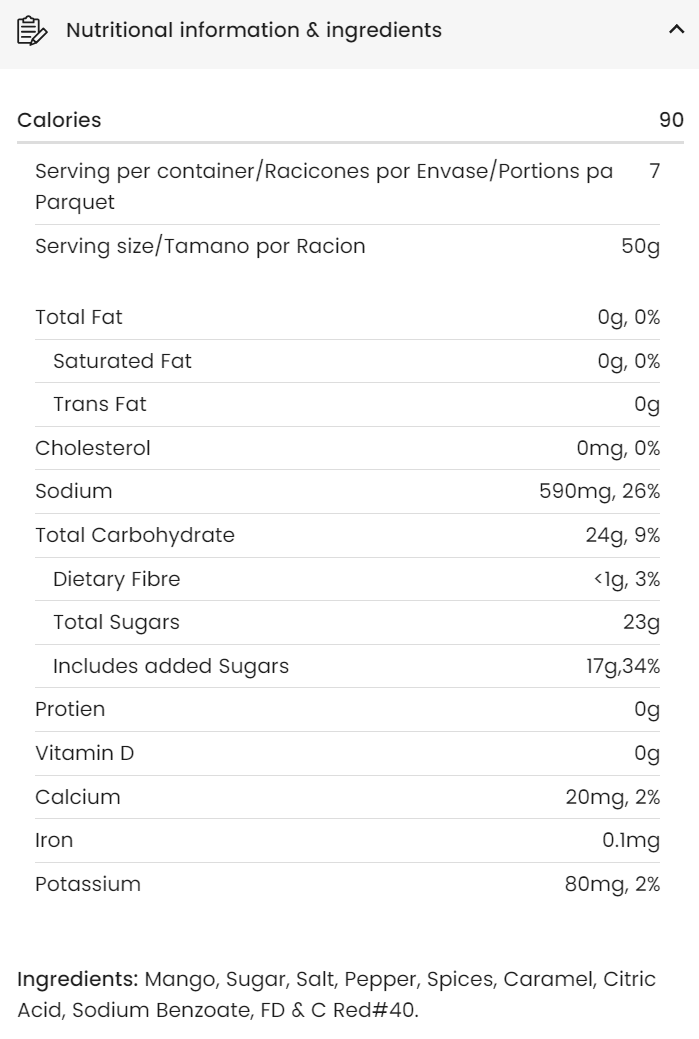
Task: Click the Vitamin D label
Action: tap(84, 753)
